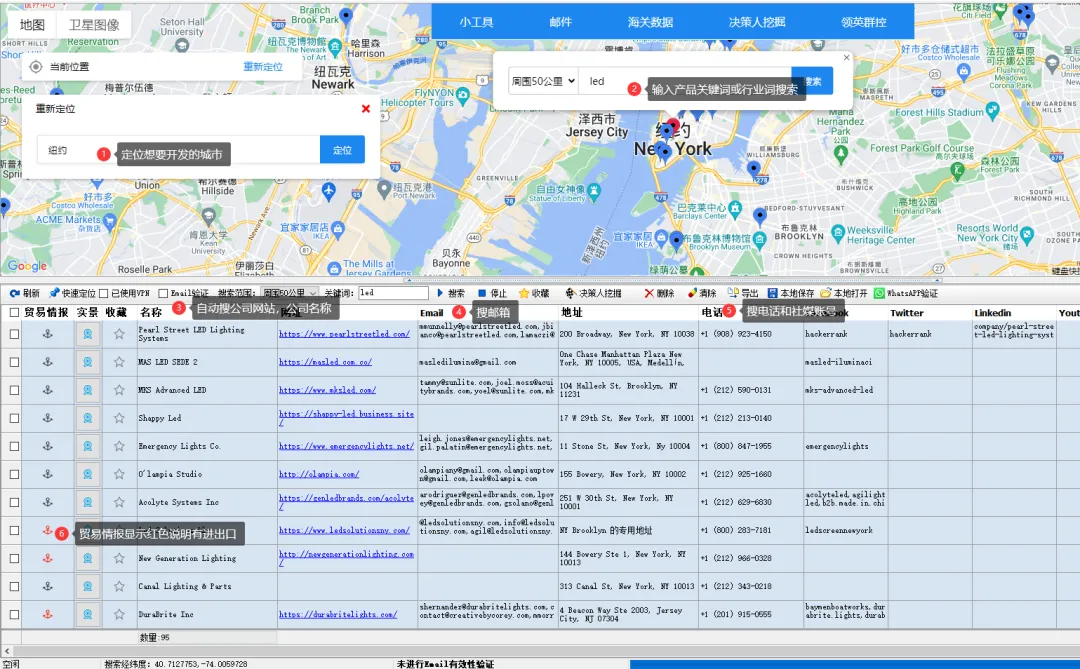1080x669 pixels.
Task: Open the www.pearlstreetled.com link
Action: 344,334
